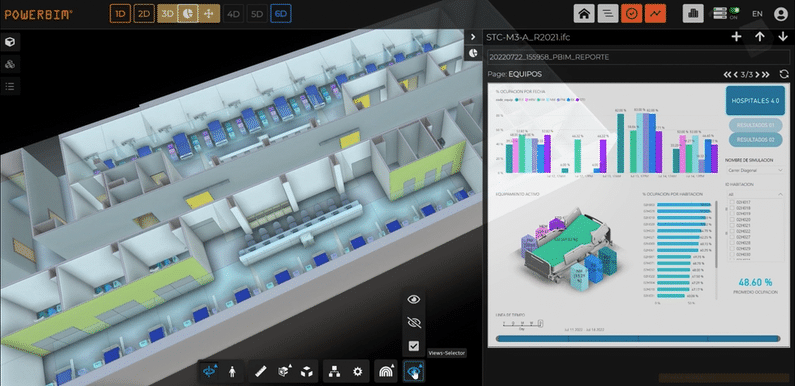This screenshot has height=386, width=795.
Task: Select the measure ruler tool
Action: click(x=261, y=372)
